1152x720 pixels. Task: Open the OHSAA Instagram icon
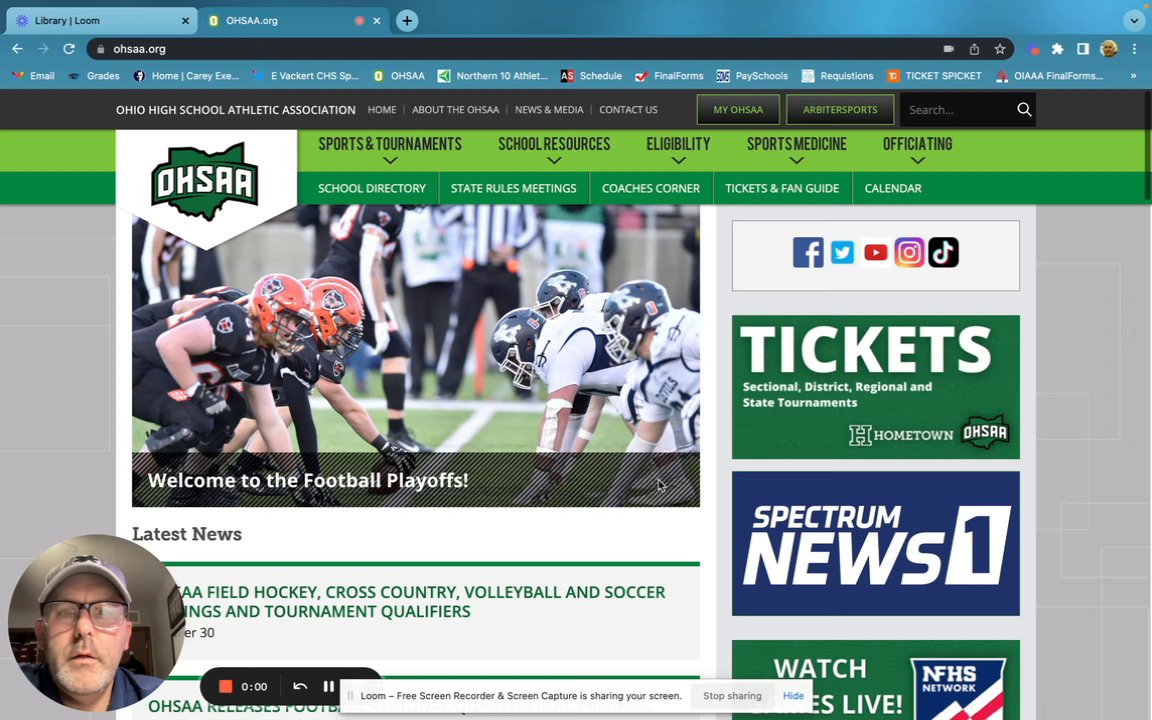click(910, 253)
